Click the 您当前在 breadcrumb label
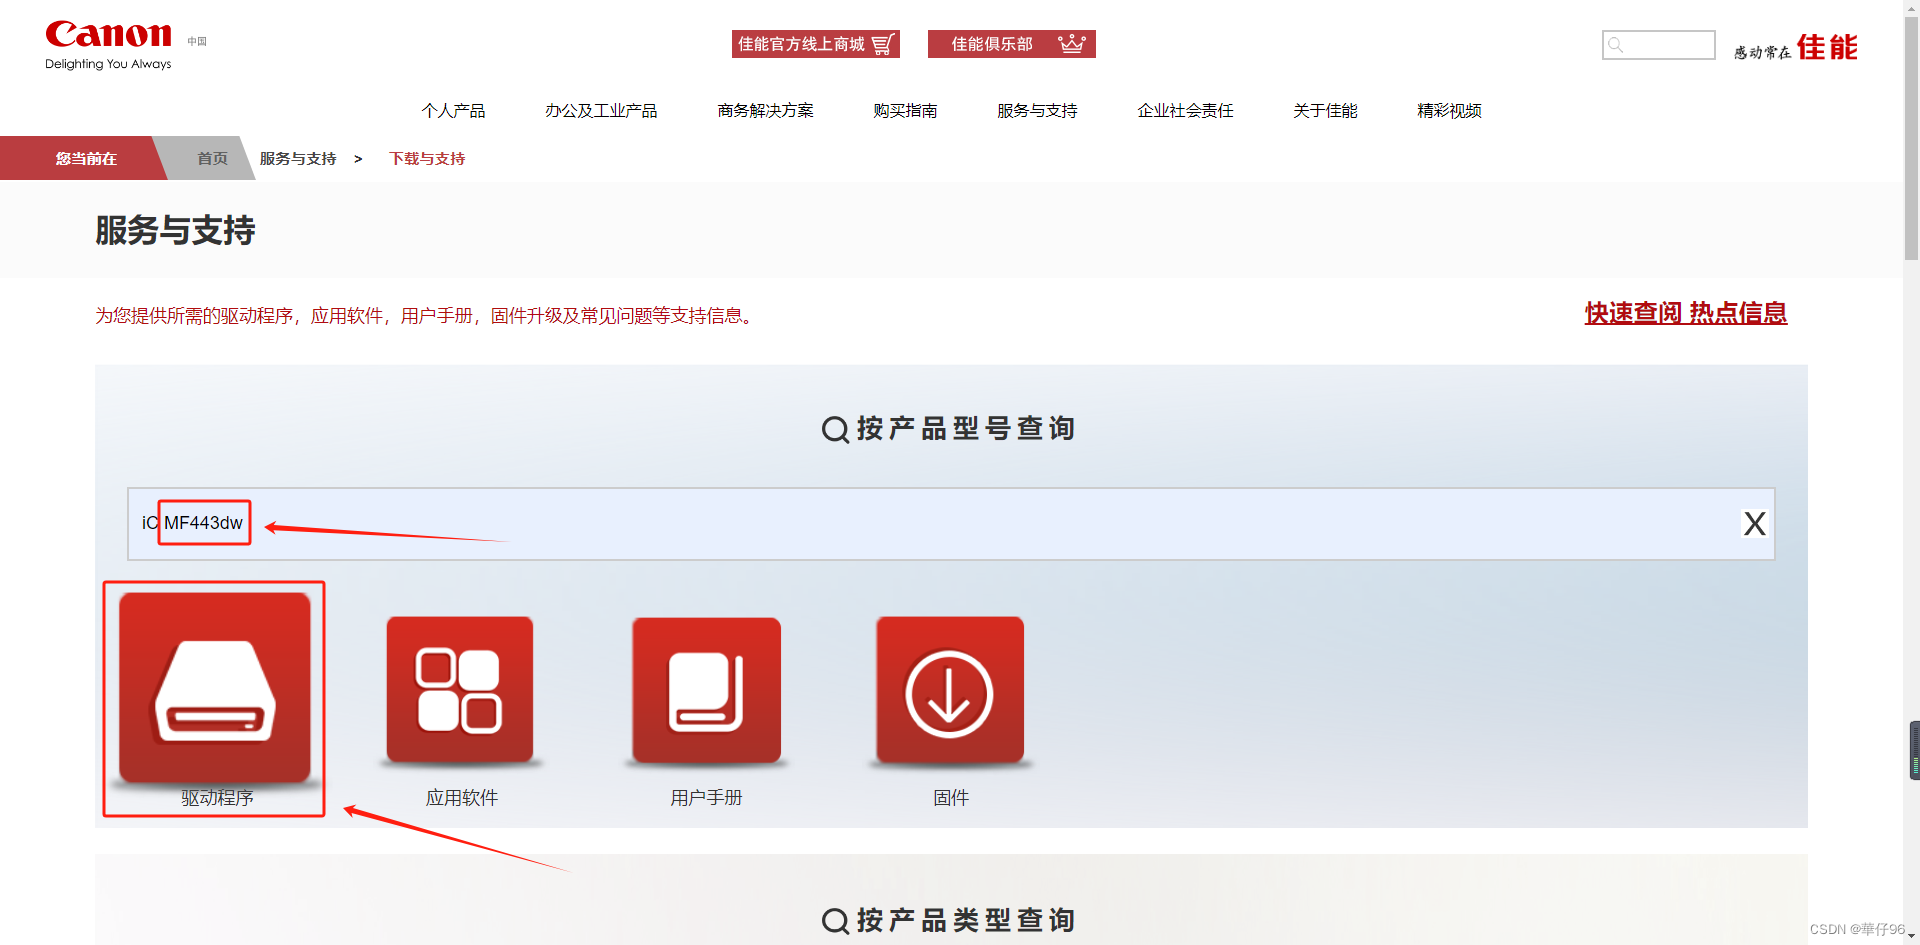 (x=86, y=158)
